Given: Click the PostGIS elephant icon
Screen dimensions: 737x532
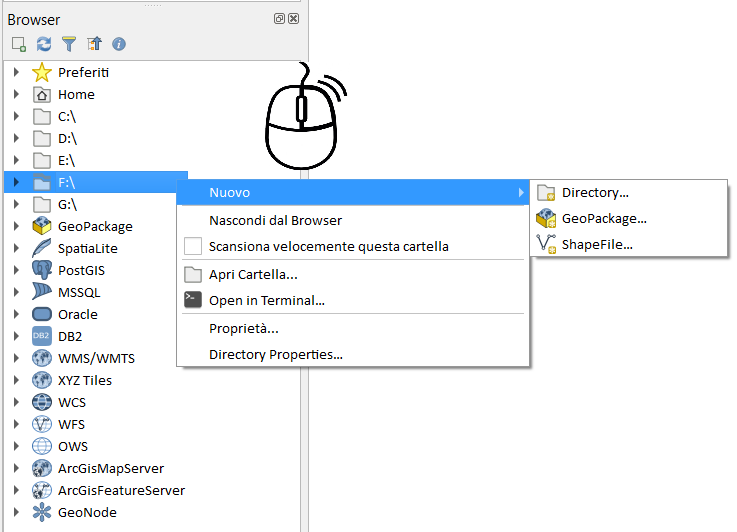Looking at the screenshot, I should tap(41, 270).
